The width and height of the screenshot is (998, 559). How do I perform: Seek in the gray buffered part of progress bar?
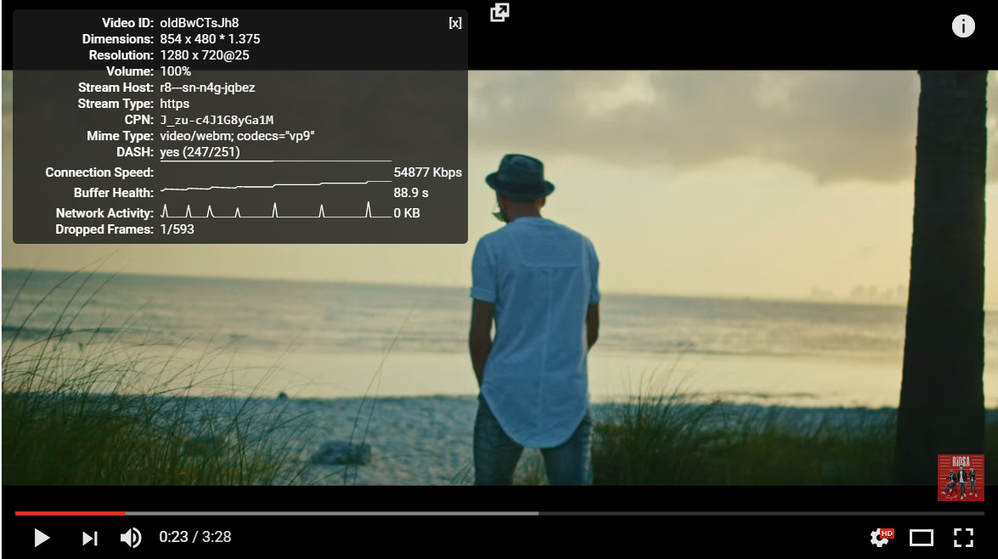(x=330, y=513)
